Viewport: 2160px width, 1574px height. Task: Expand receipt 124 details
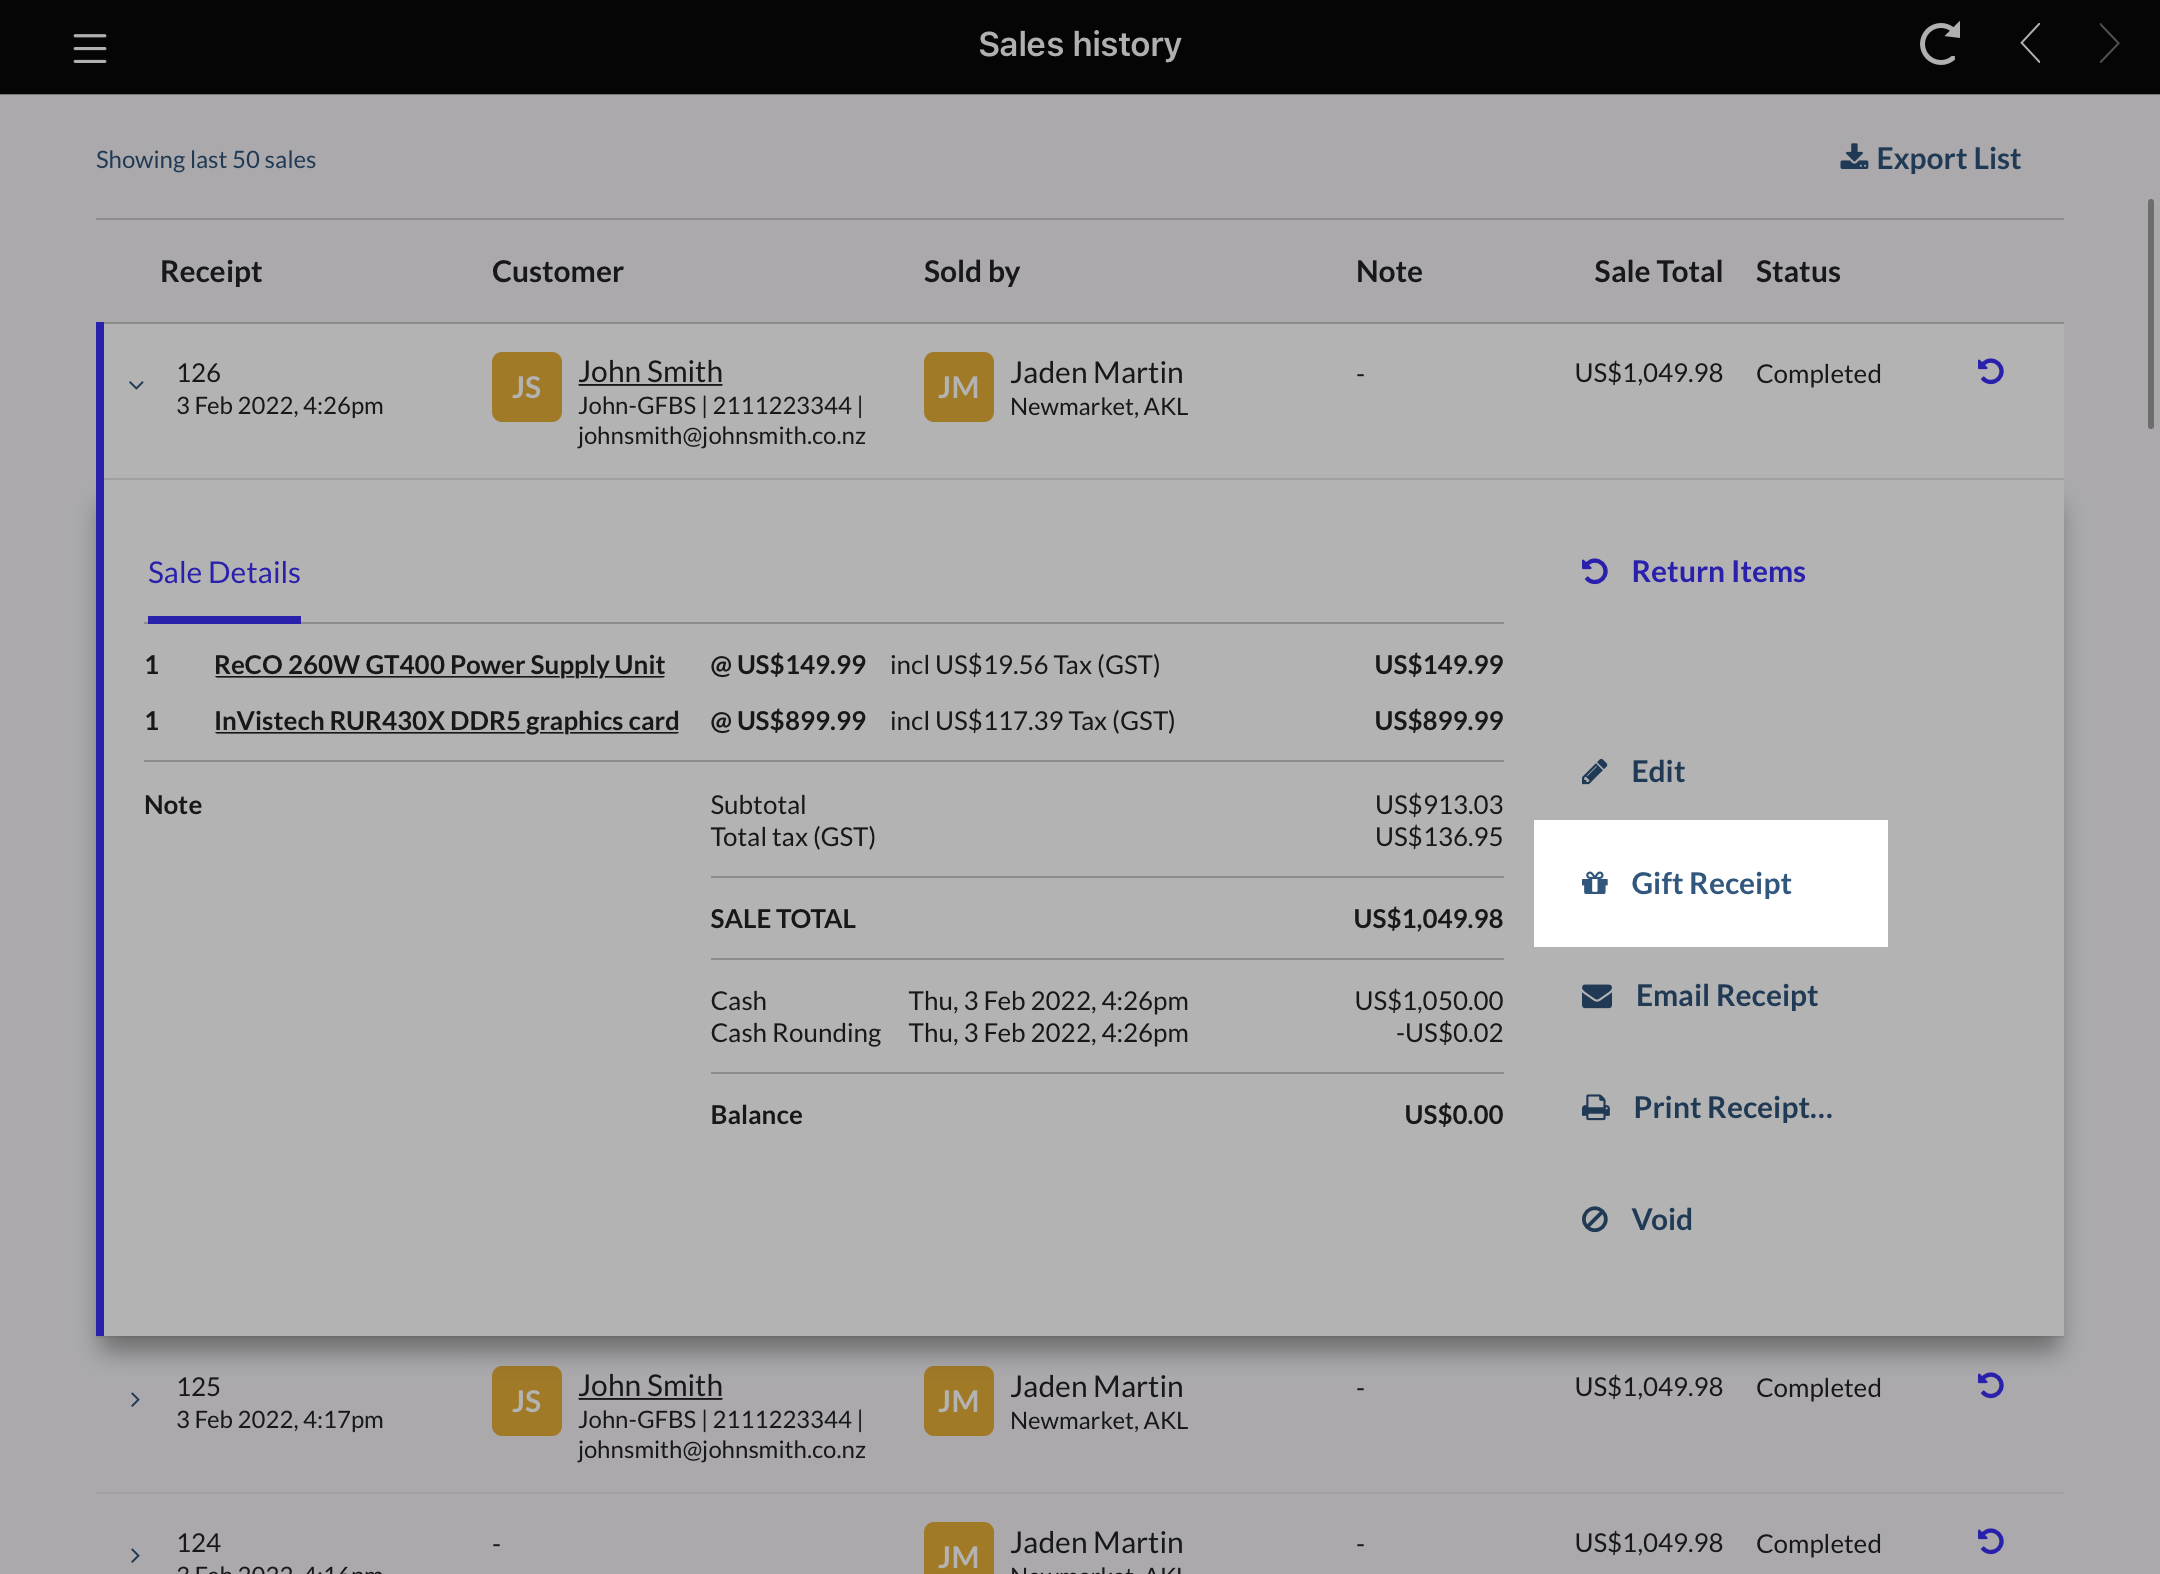[x=136, y=1555]
